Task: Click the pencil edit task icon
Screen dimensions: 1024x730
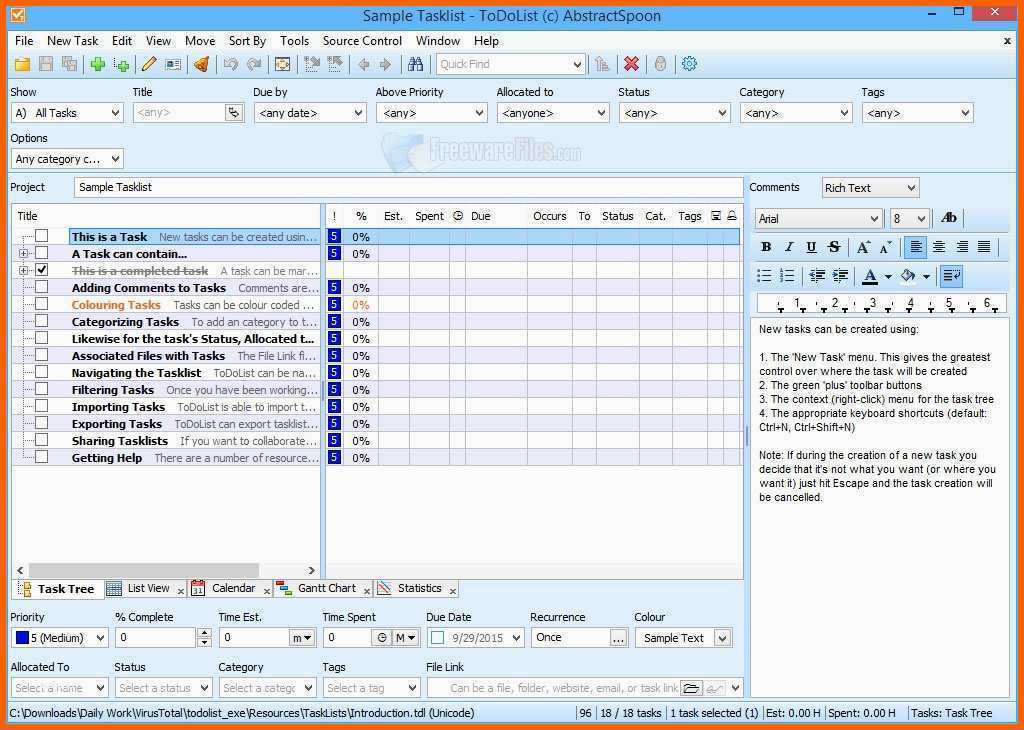Action: (149, 64)
